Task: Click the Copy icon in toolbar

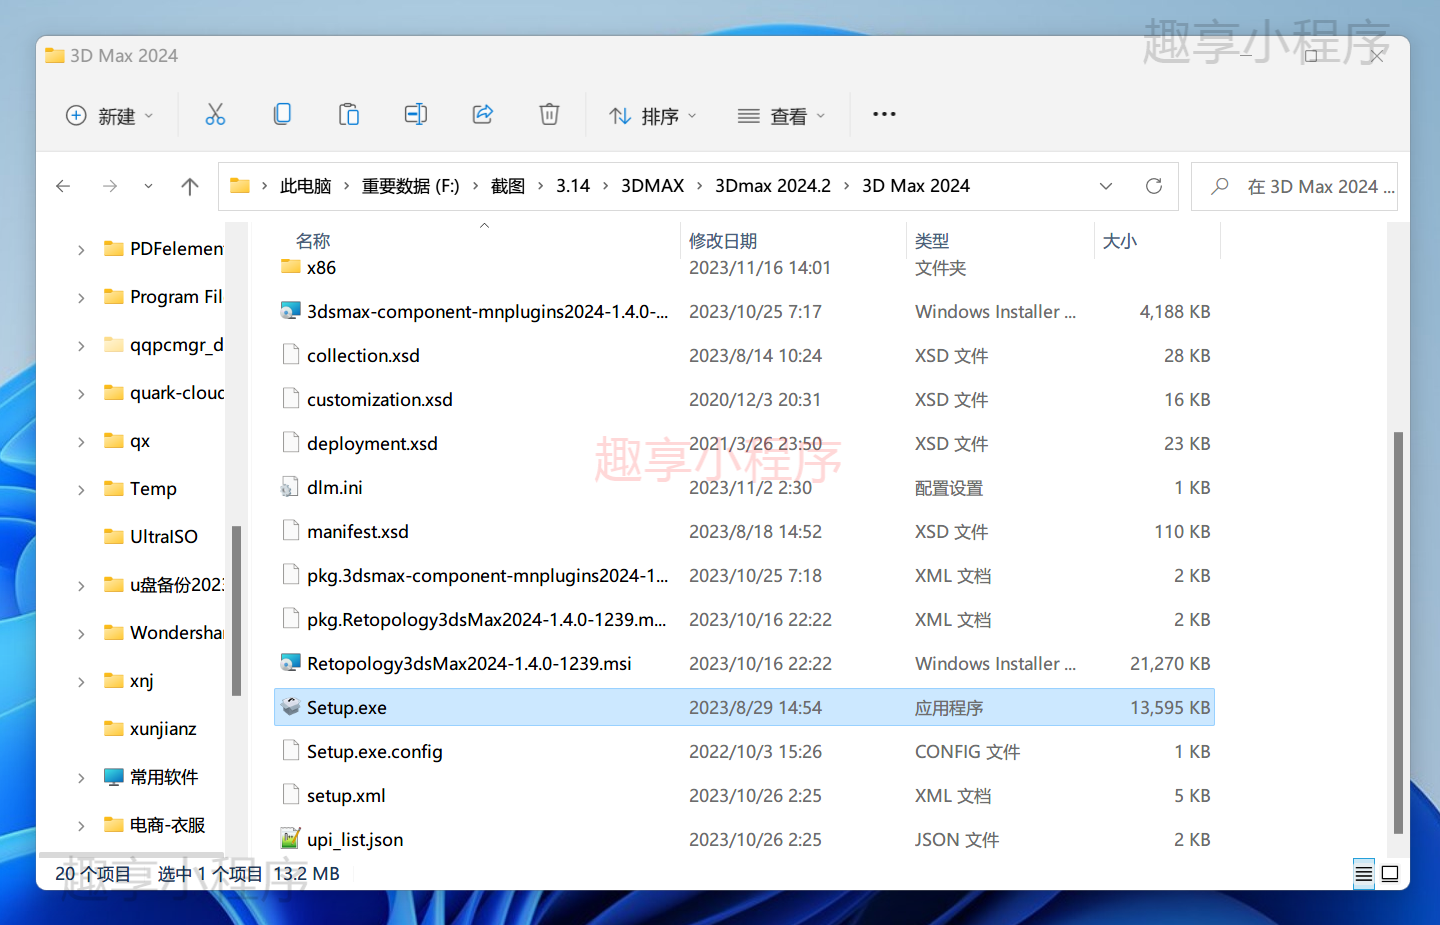Action: (282, 115)
